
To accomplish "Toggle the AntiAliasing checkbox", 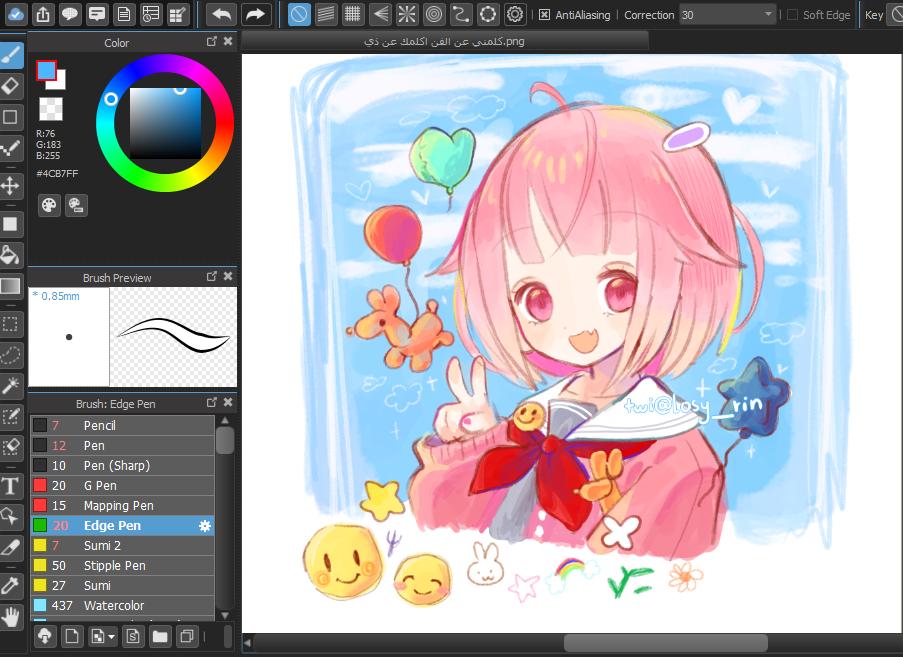I will (544, 15).
